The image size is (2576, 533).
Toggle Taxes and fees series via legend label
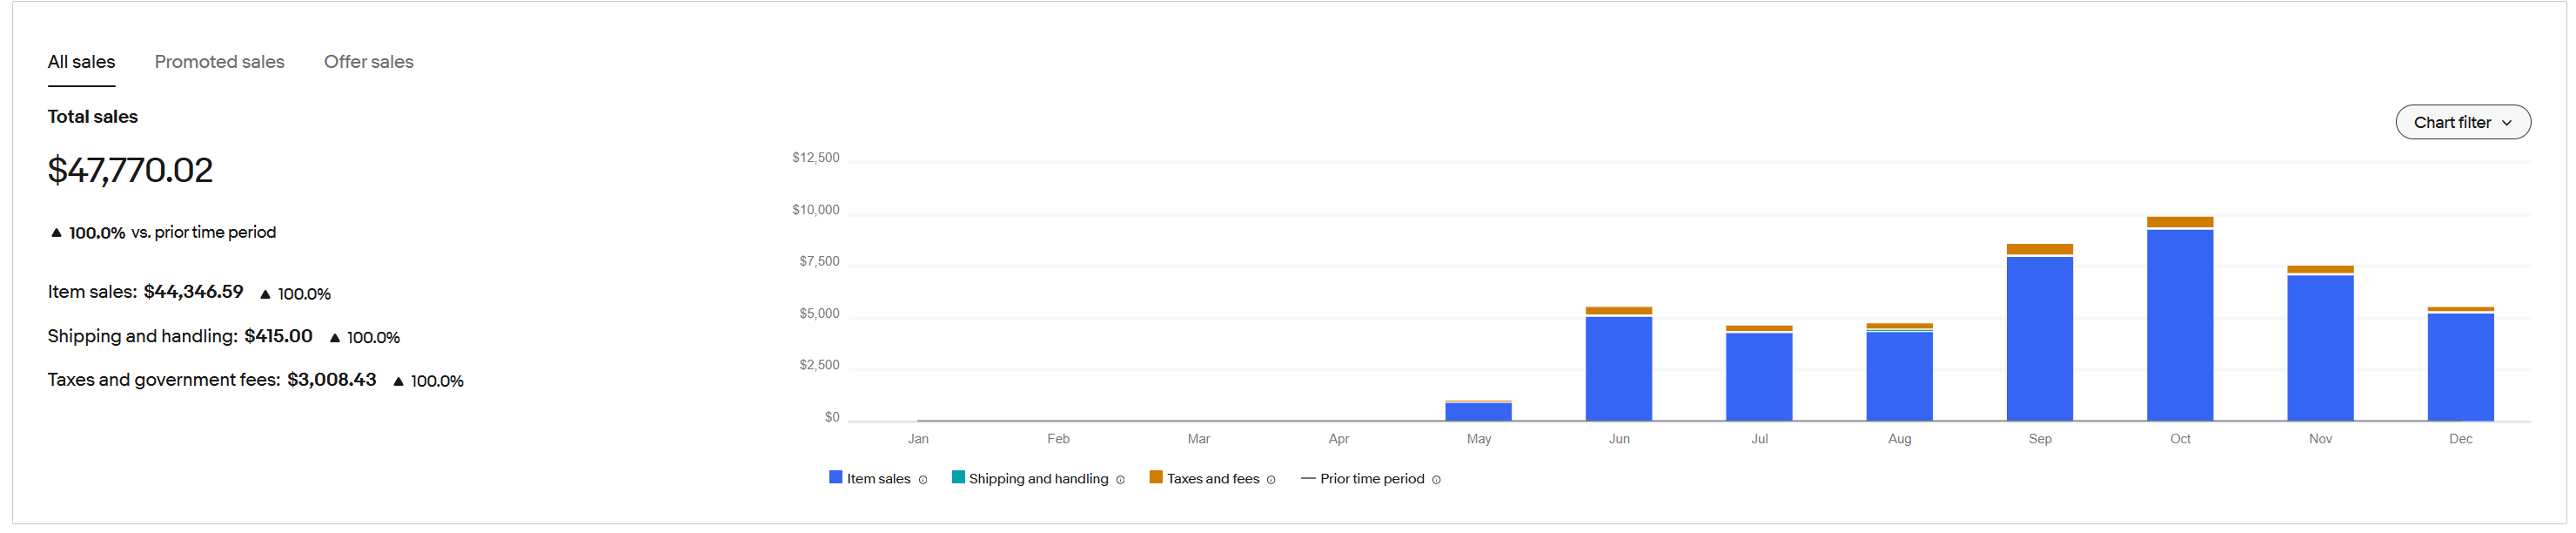1213,479
